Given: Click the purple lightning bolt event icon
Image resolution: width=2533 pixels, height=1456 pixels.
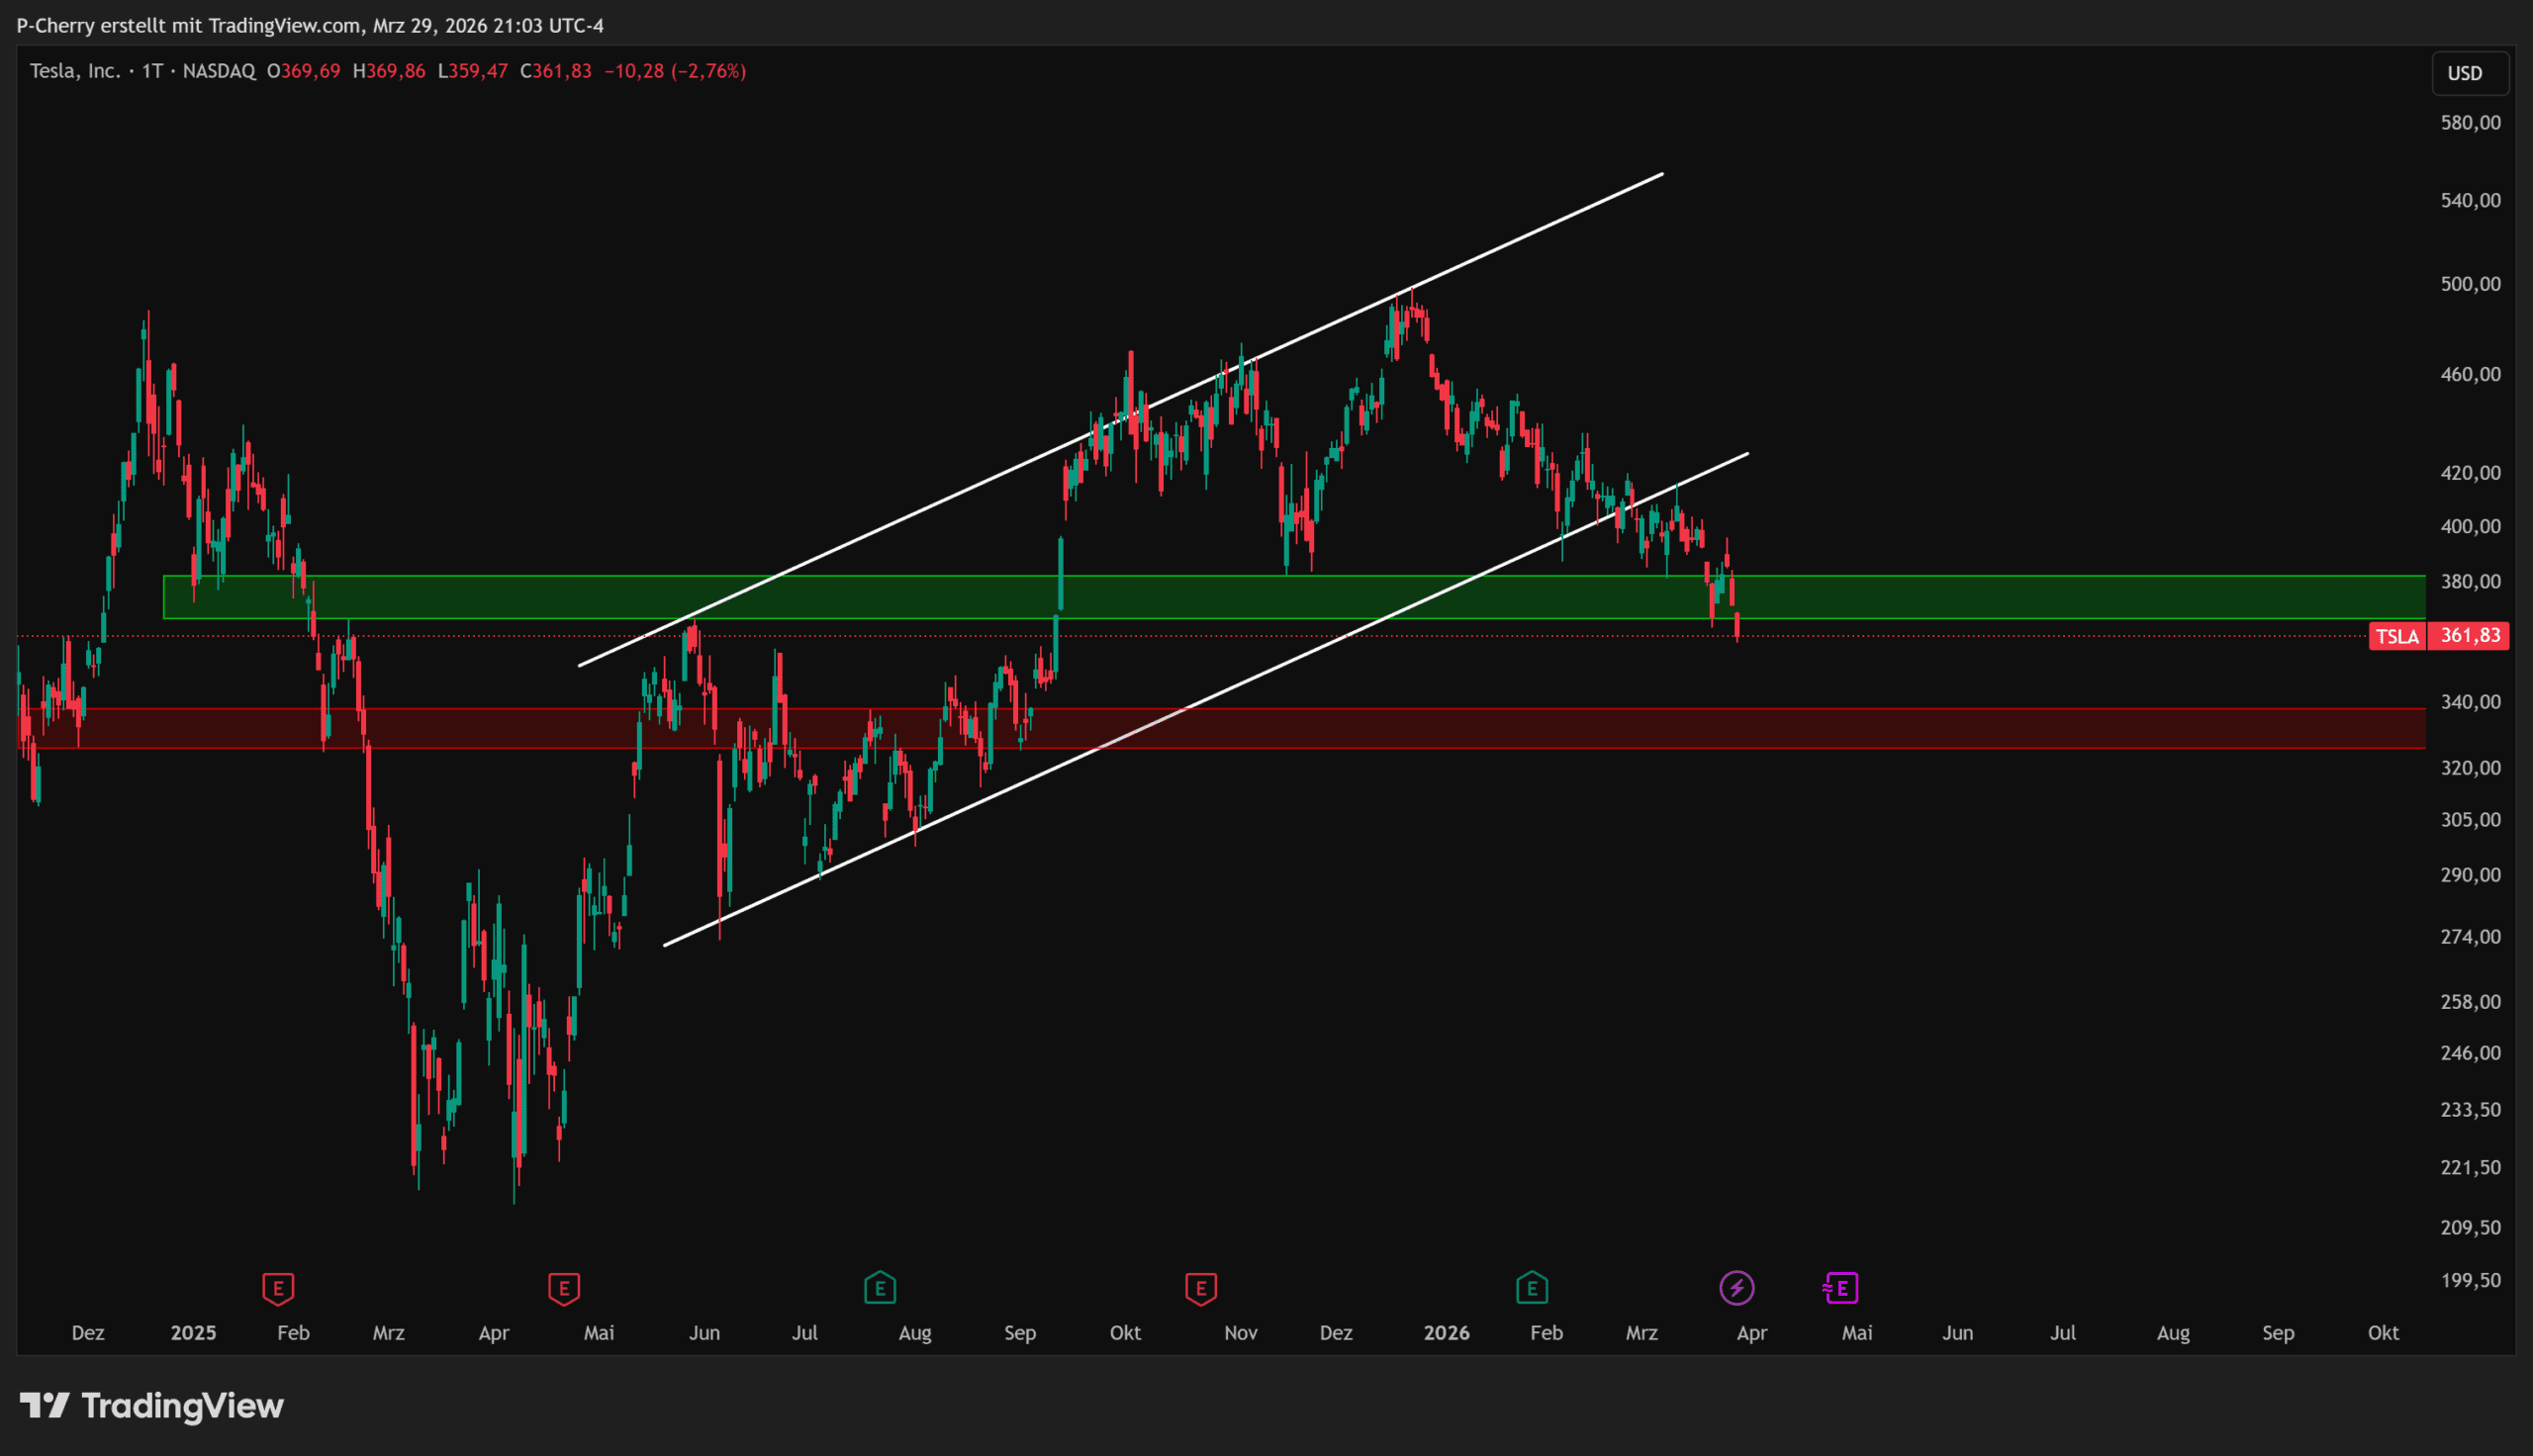Looking at the screenshot, I should click(x=1737, y=1288).
